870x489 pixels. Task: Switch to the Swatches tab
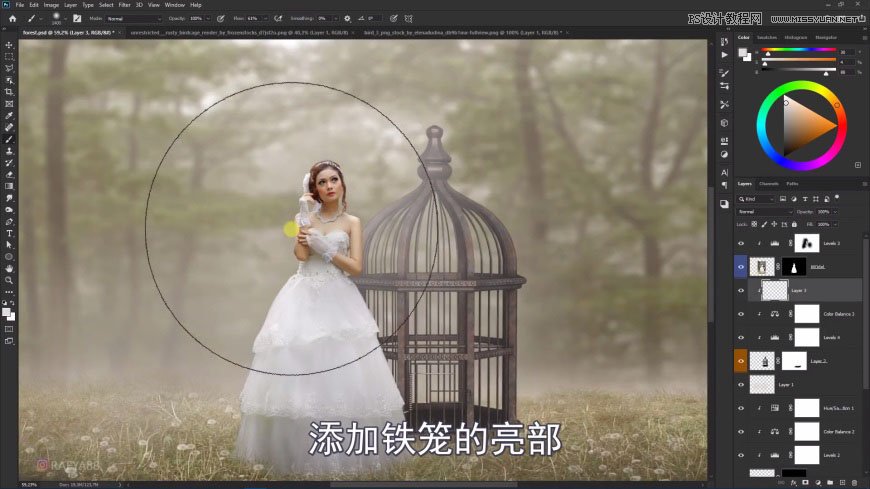(x=767, y=37)
